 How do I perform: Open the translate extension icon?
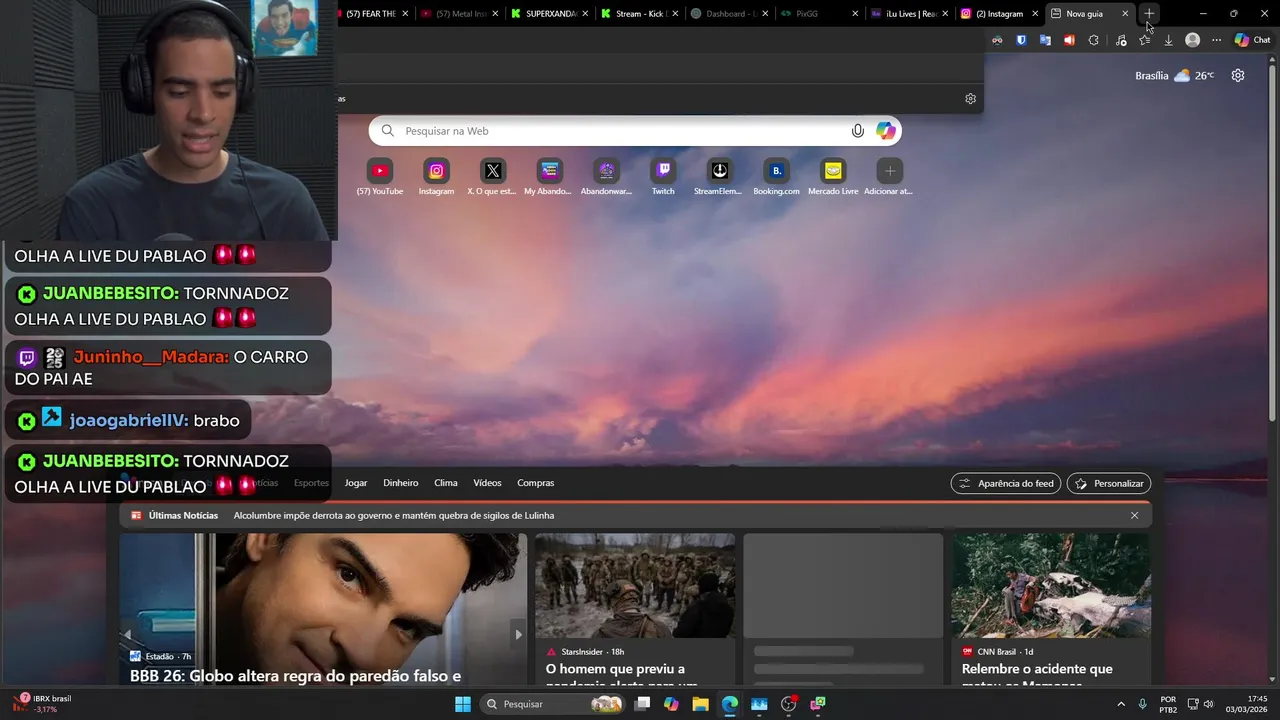[x=1045, y=40]
